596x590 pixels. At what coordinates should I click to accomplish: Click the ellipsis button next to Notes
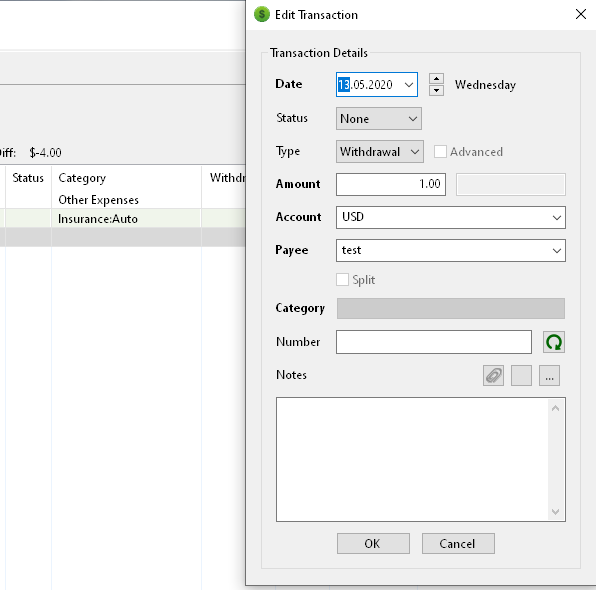point(549,376)
